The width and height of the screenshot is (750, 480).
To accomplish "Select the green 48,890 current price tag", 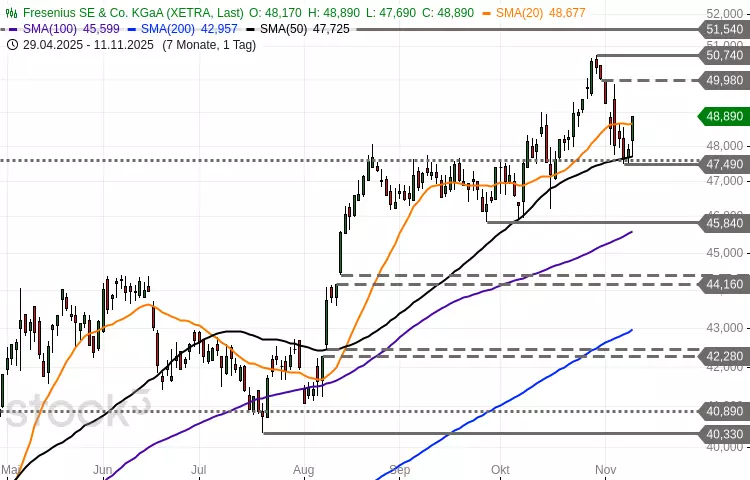I will tap(723, 116).
